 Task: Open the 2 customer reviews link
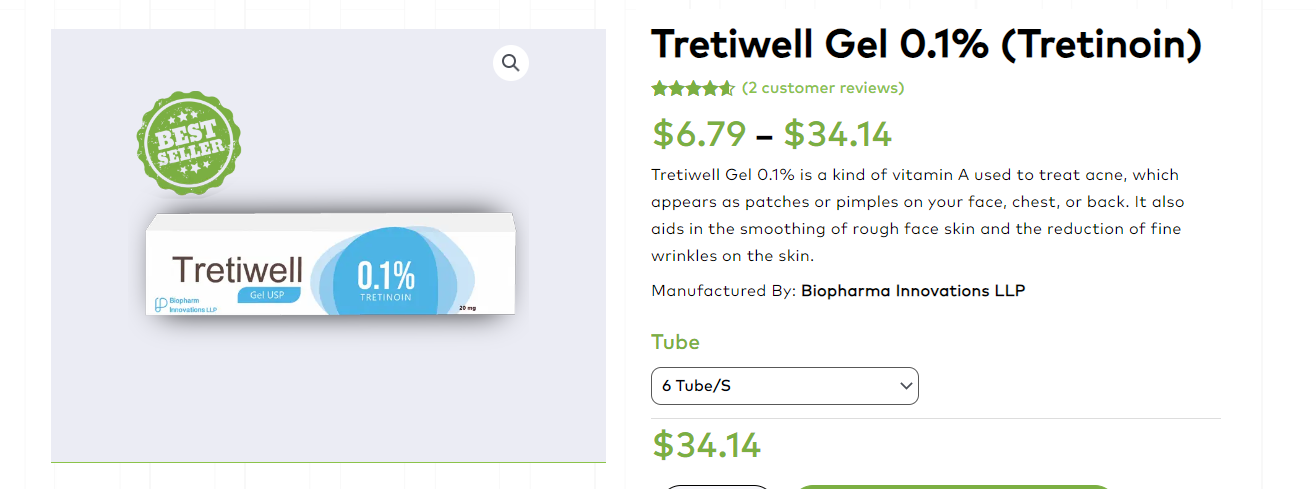pyautogui.click(x=822, y=88)
